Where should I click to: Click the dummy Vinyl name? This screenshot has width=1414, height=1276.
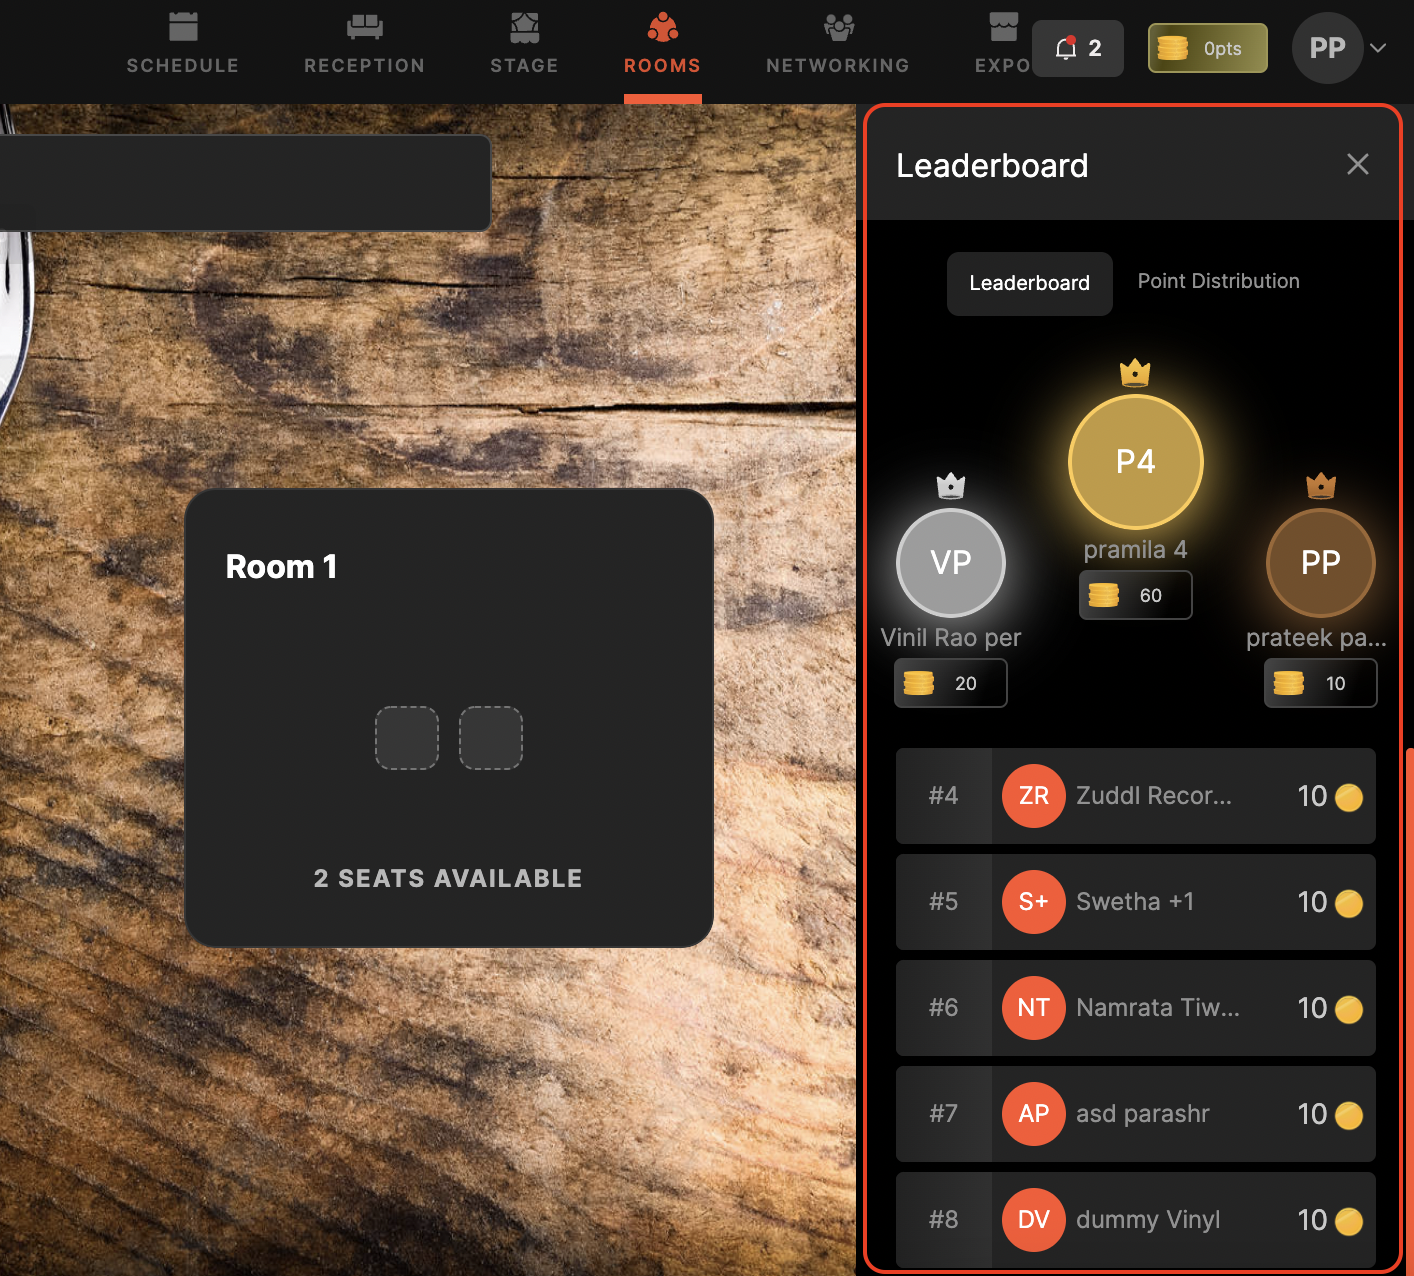pos(1148,1220)
